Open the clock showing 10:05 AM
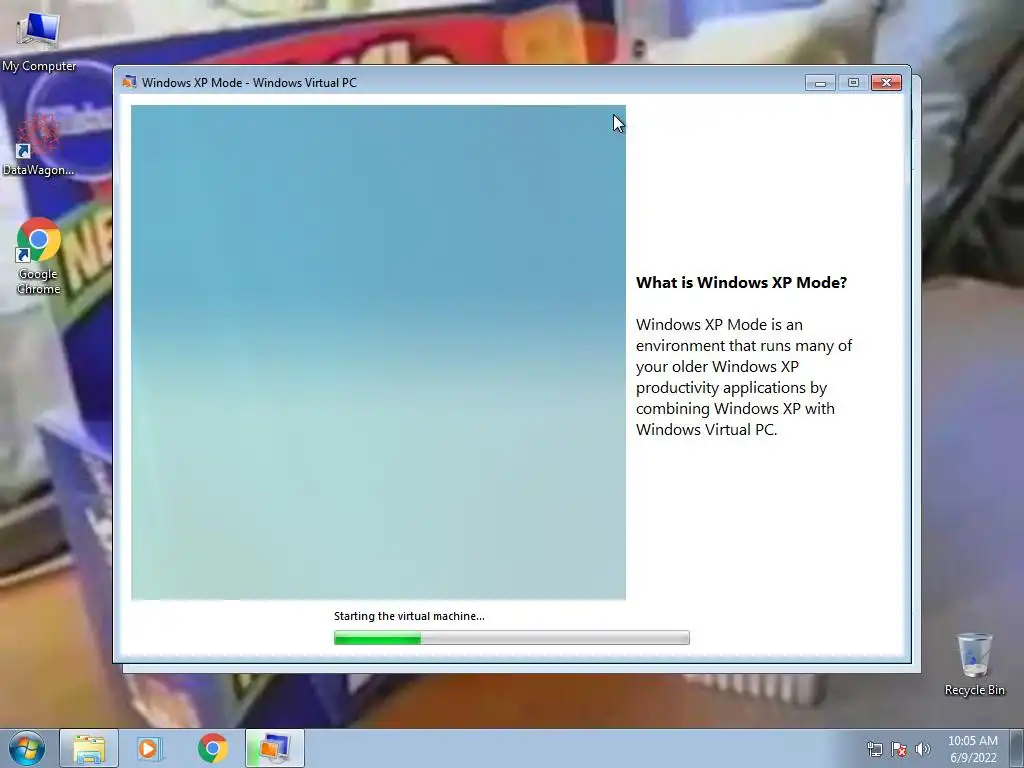 973,749
